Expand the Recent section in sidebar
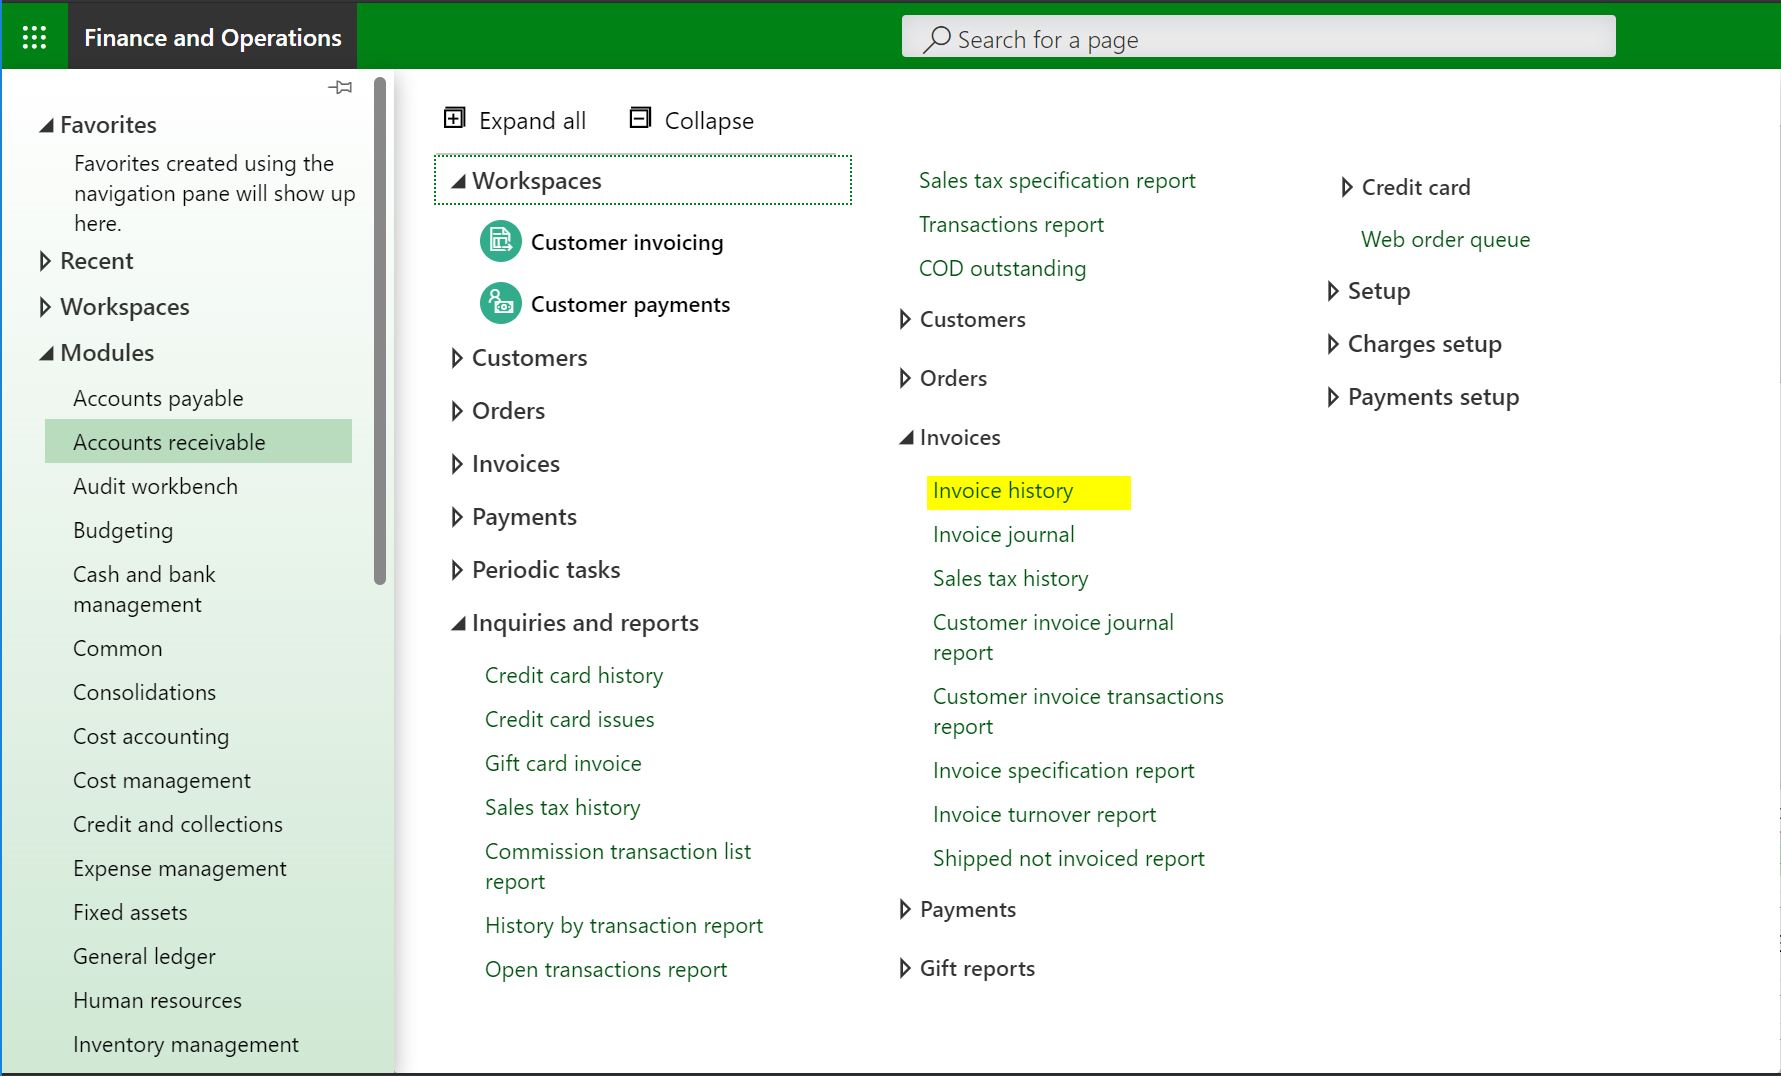This screenshot has width=1781, height=1076. click(45, 261)
